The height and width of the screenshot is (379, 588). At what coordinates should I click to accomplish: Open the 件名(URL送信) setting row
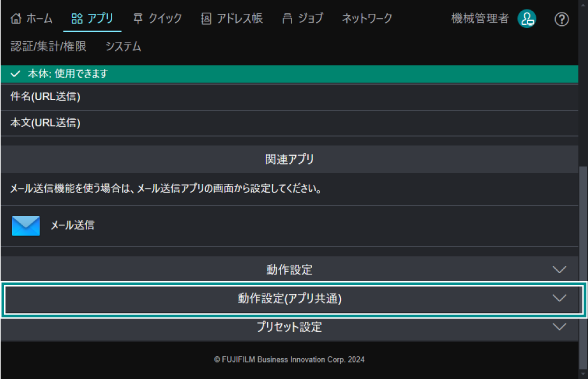(290, 97)
